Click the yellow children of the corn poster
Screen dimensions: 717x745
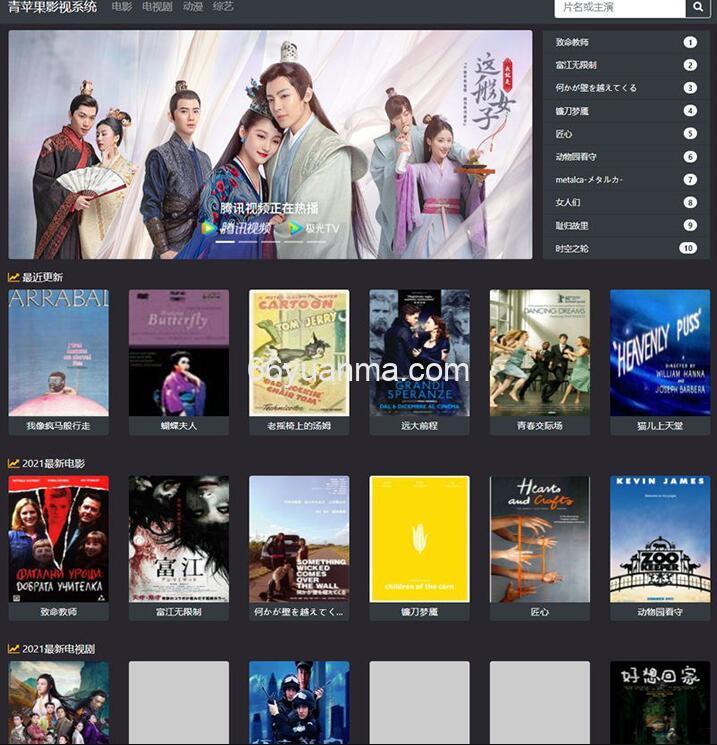click(419, 538)
